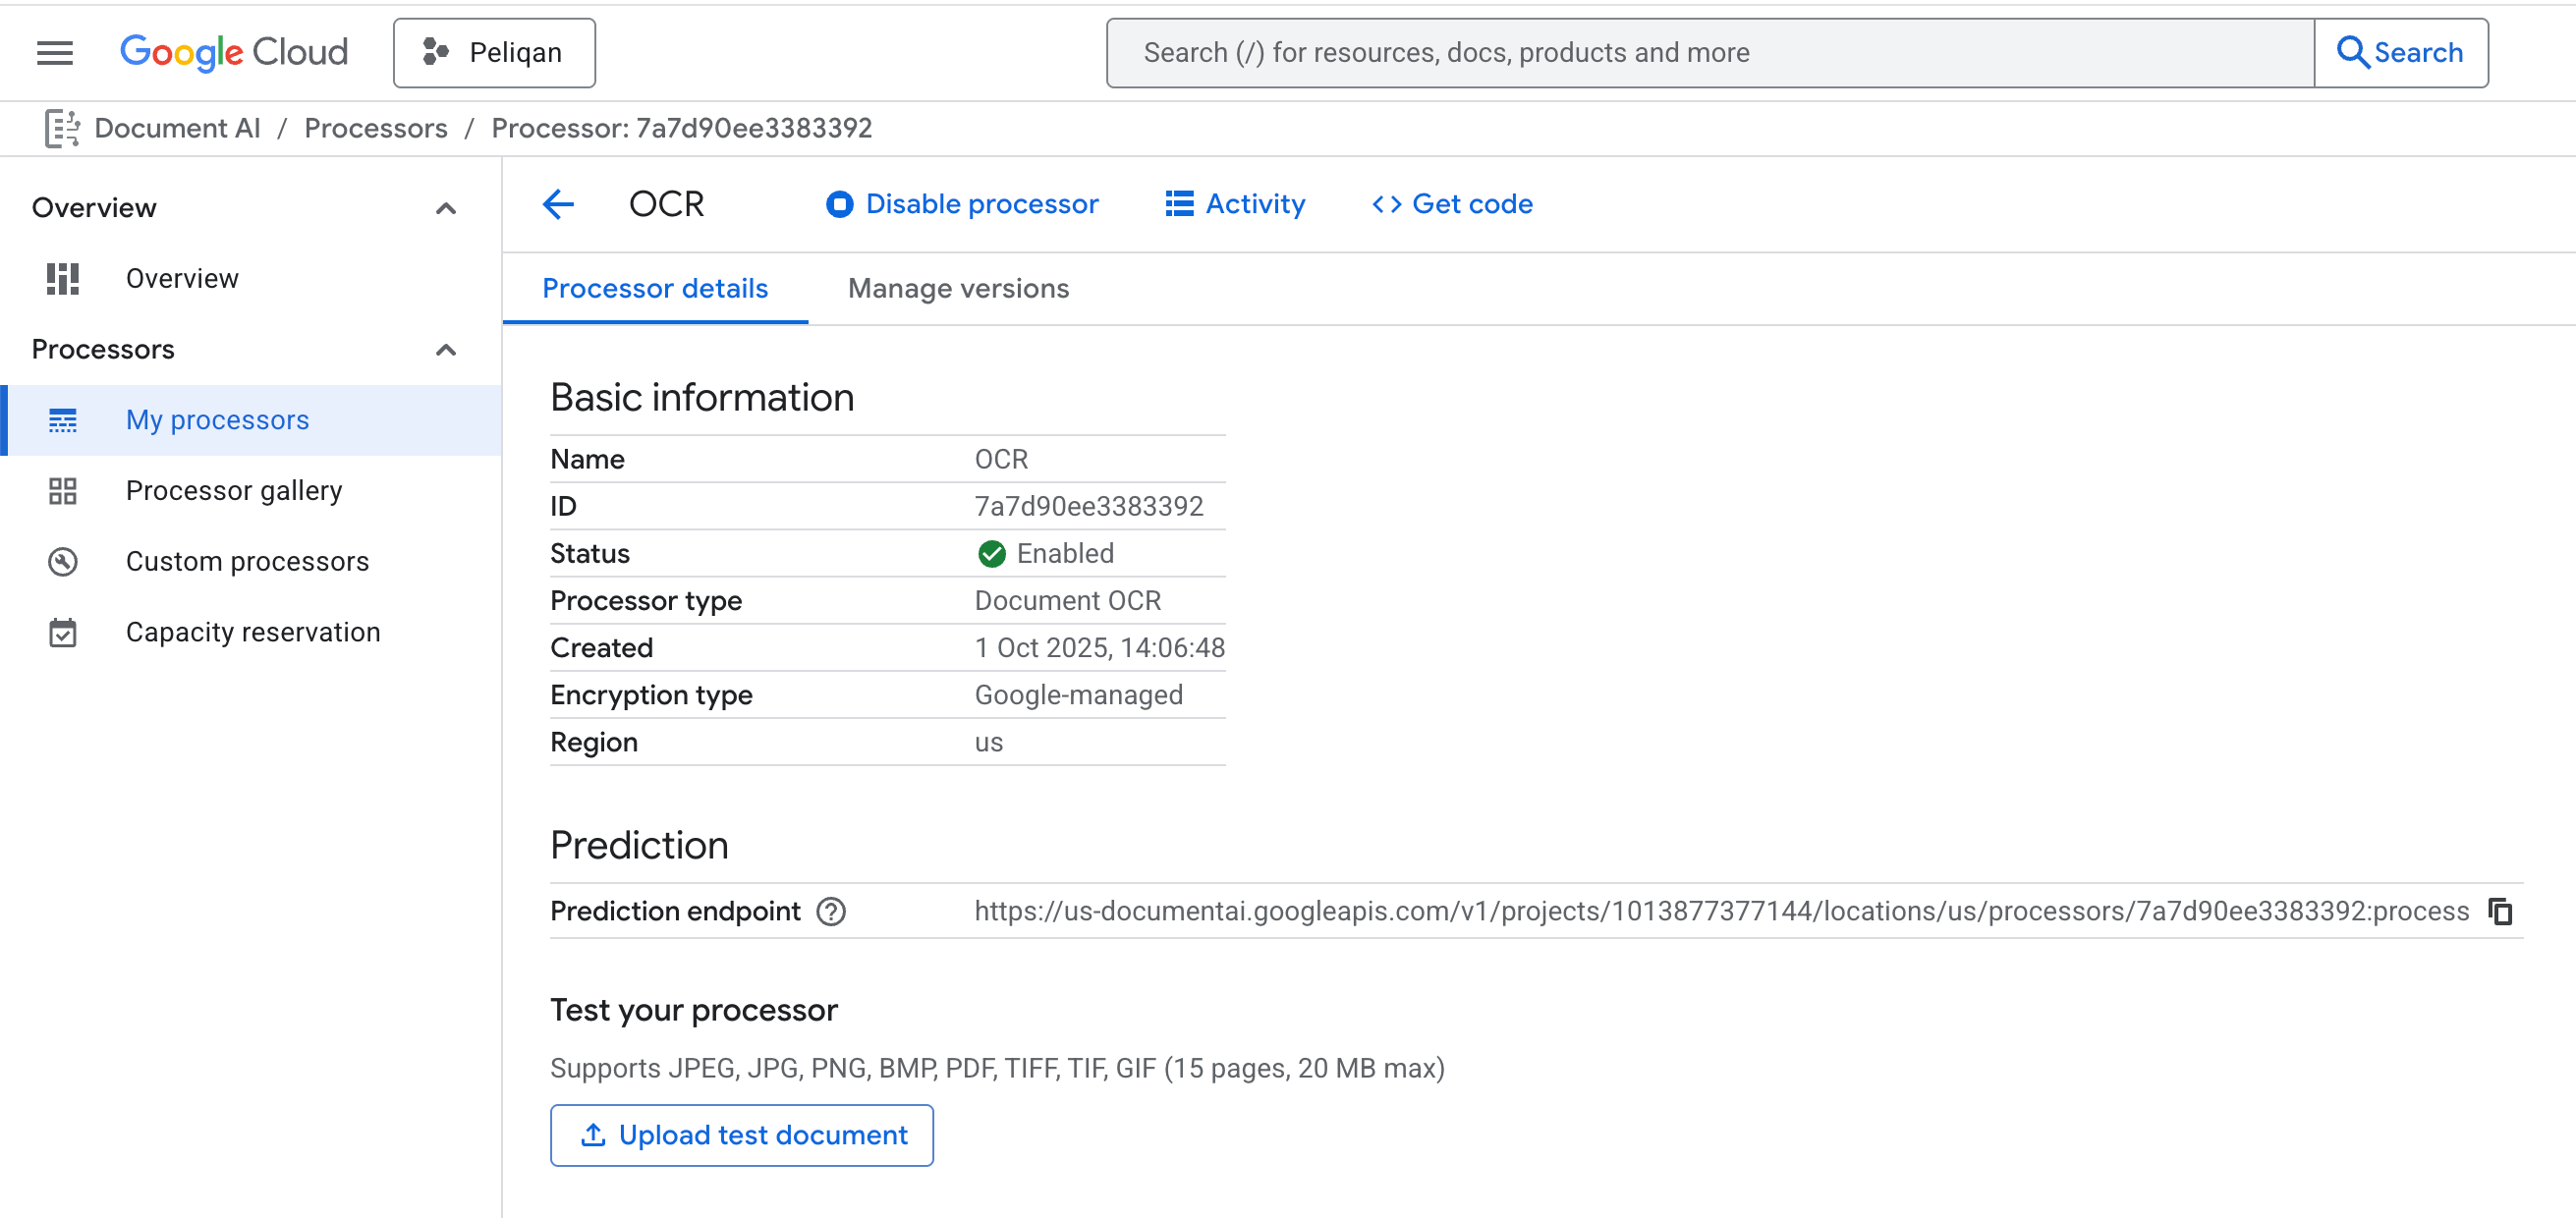Click the Get code button
The image size is (2576, 1218).
click(x=1452, y=204)
